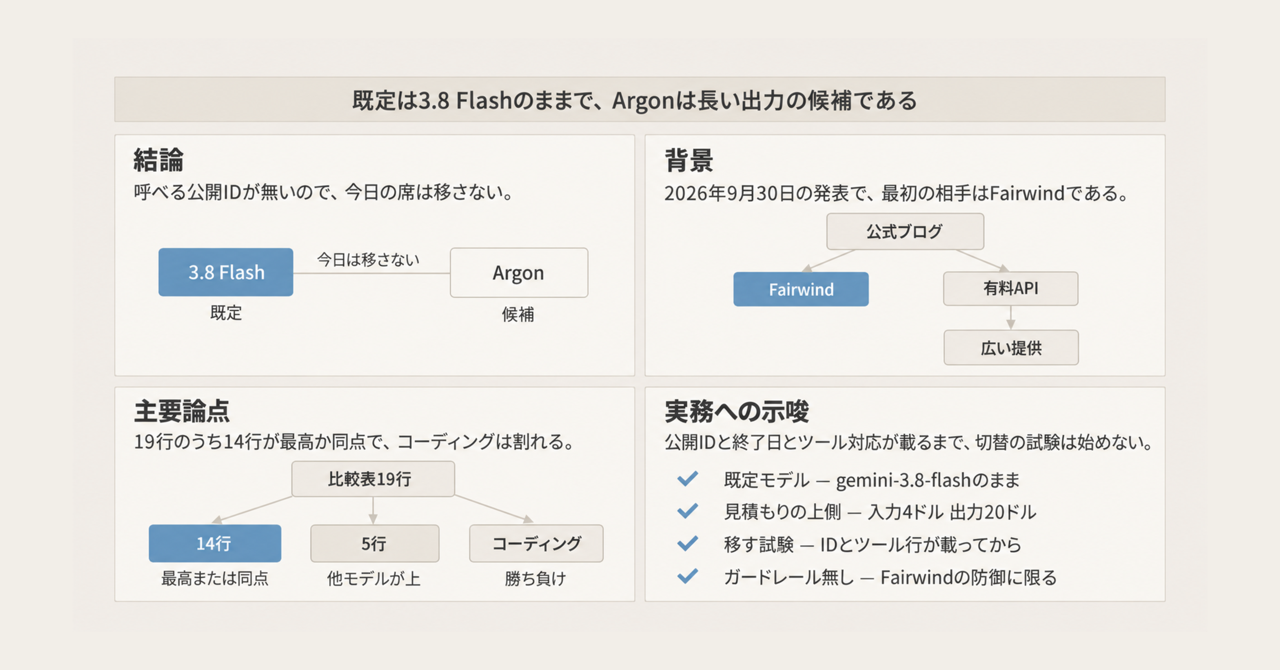Click the sentence 呼べる公開IDが無いので
Screen dimensions: 1280x670
323,193
